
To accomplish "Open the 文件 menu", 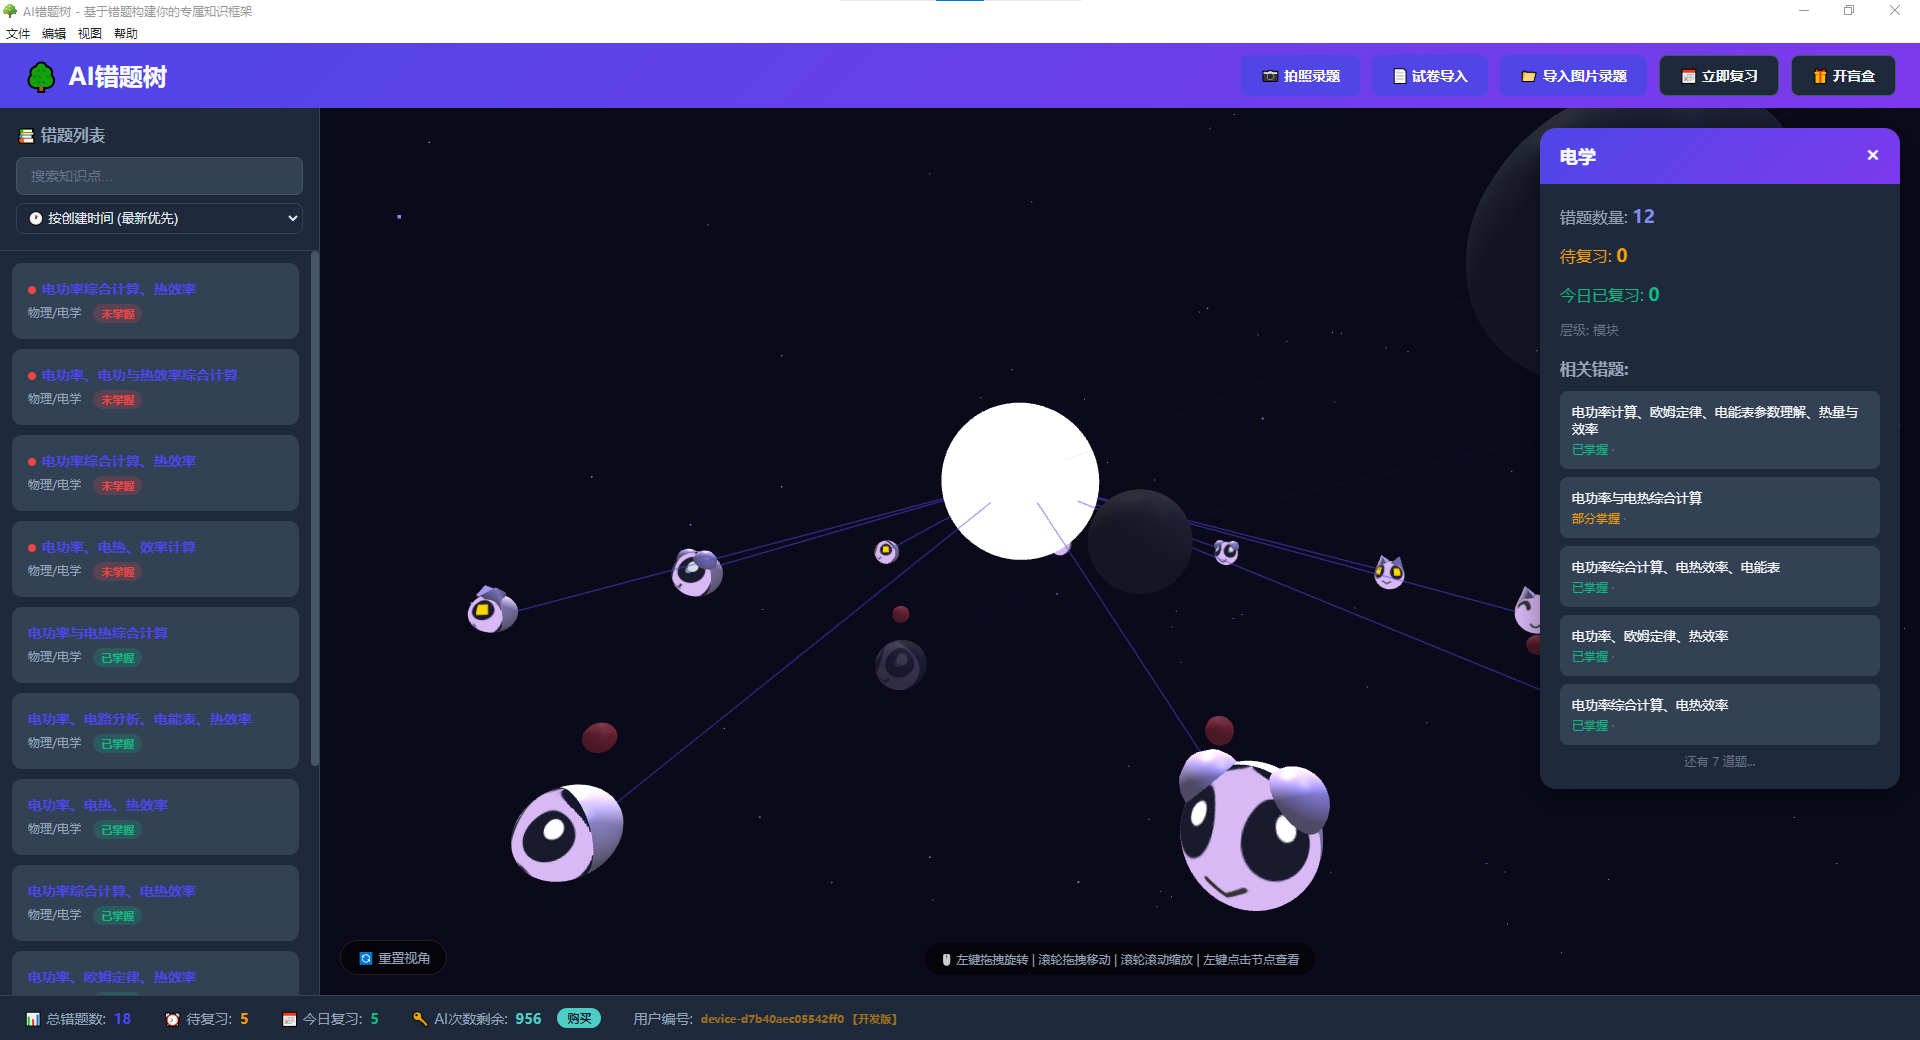I will click(x=18, y=33).
